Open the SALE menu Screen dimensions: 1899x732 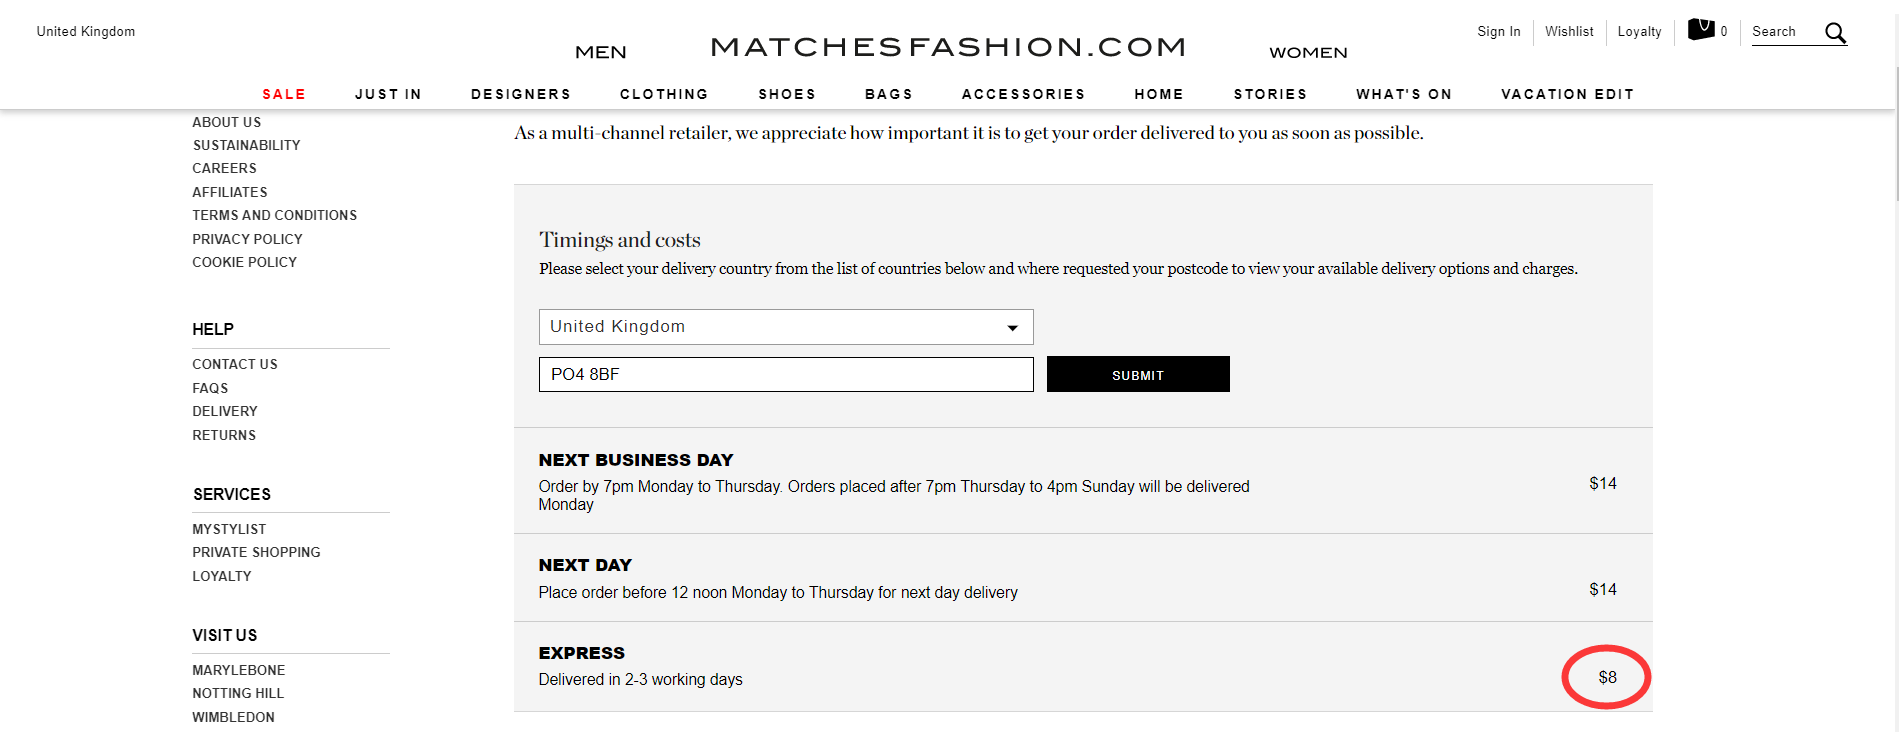(x=284, y=94)
